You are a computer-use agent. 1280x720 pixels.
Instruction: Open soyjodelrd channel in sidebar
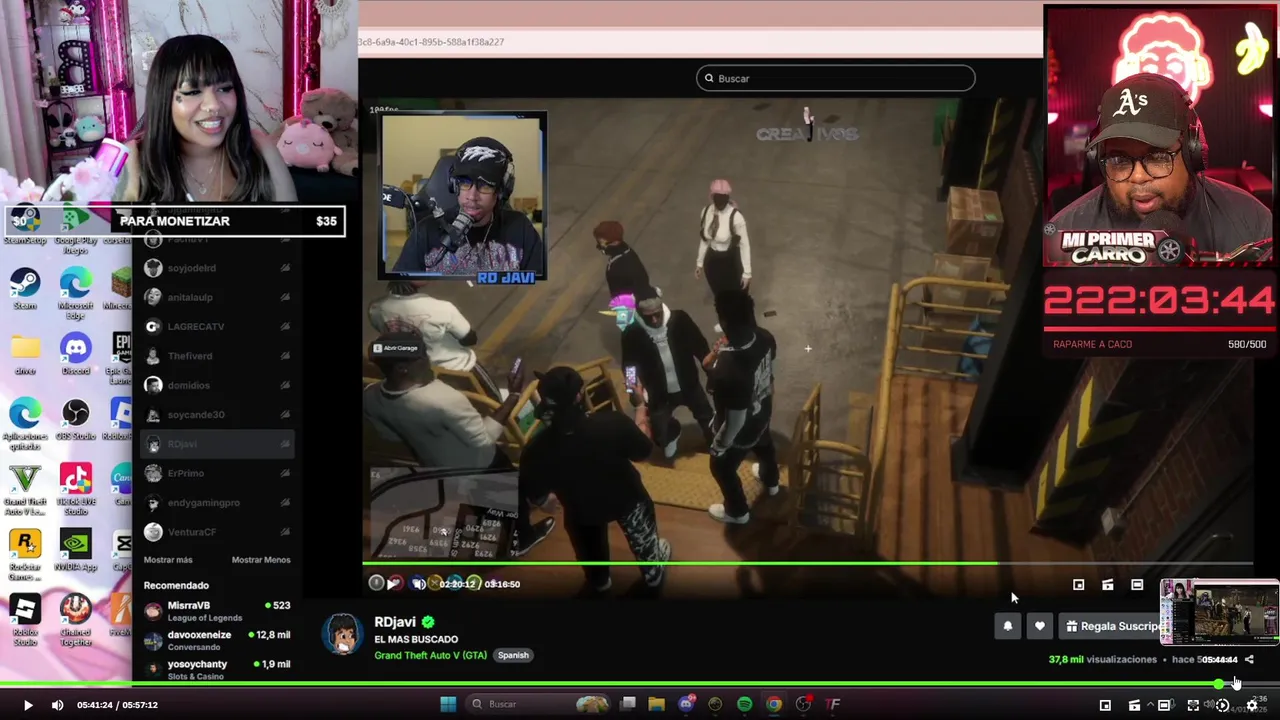[x=218, y=268]
